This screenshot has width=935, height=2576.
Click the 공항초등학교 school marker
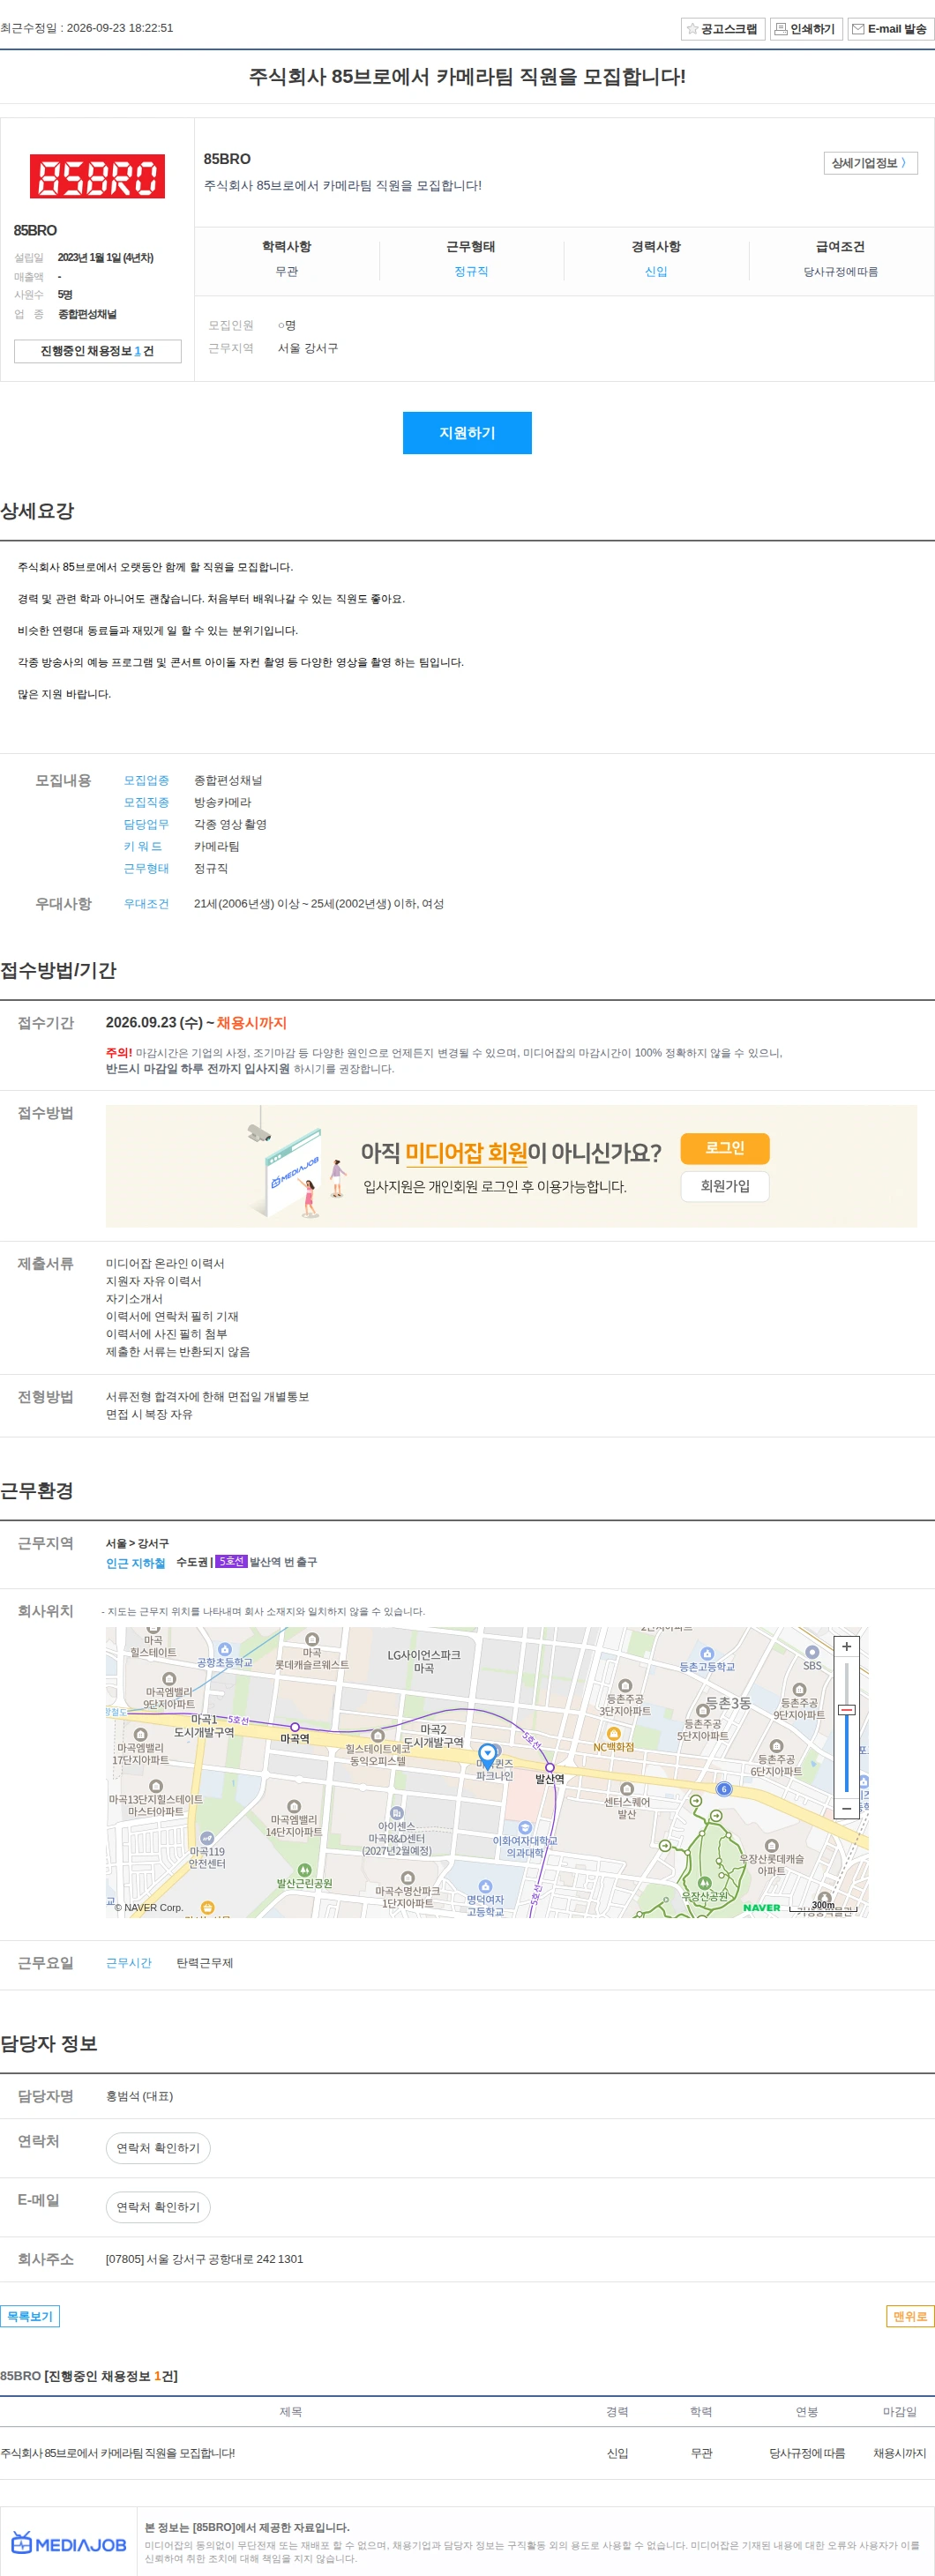(224, 1649)
